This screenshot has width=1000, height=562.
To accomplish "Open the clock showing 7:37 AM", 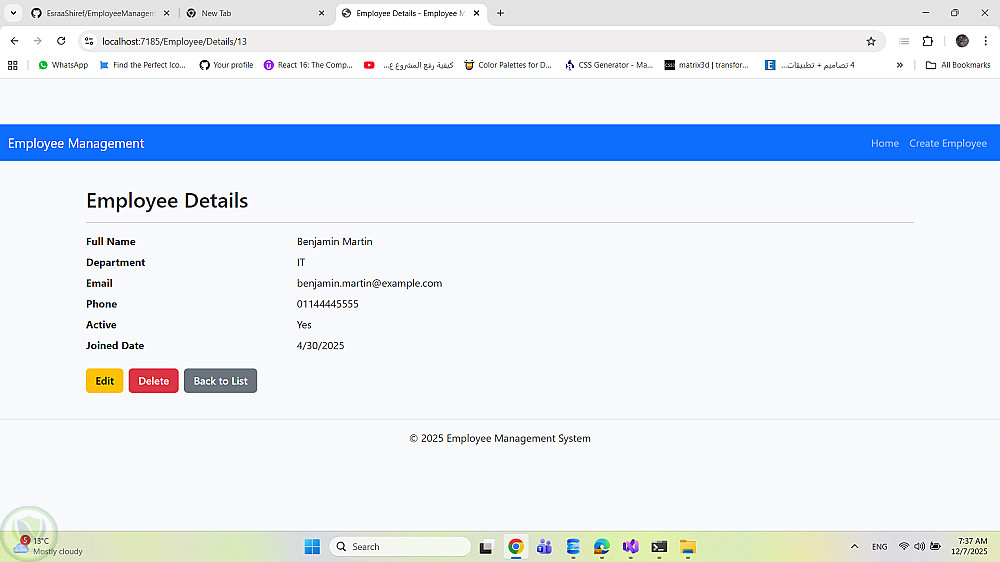I will pyautogui.click(x=969, y=546).
